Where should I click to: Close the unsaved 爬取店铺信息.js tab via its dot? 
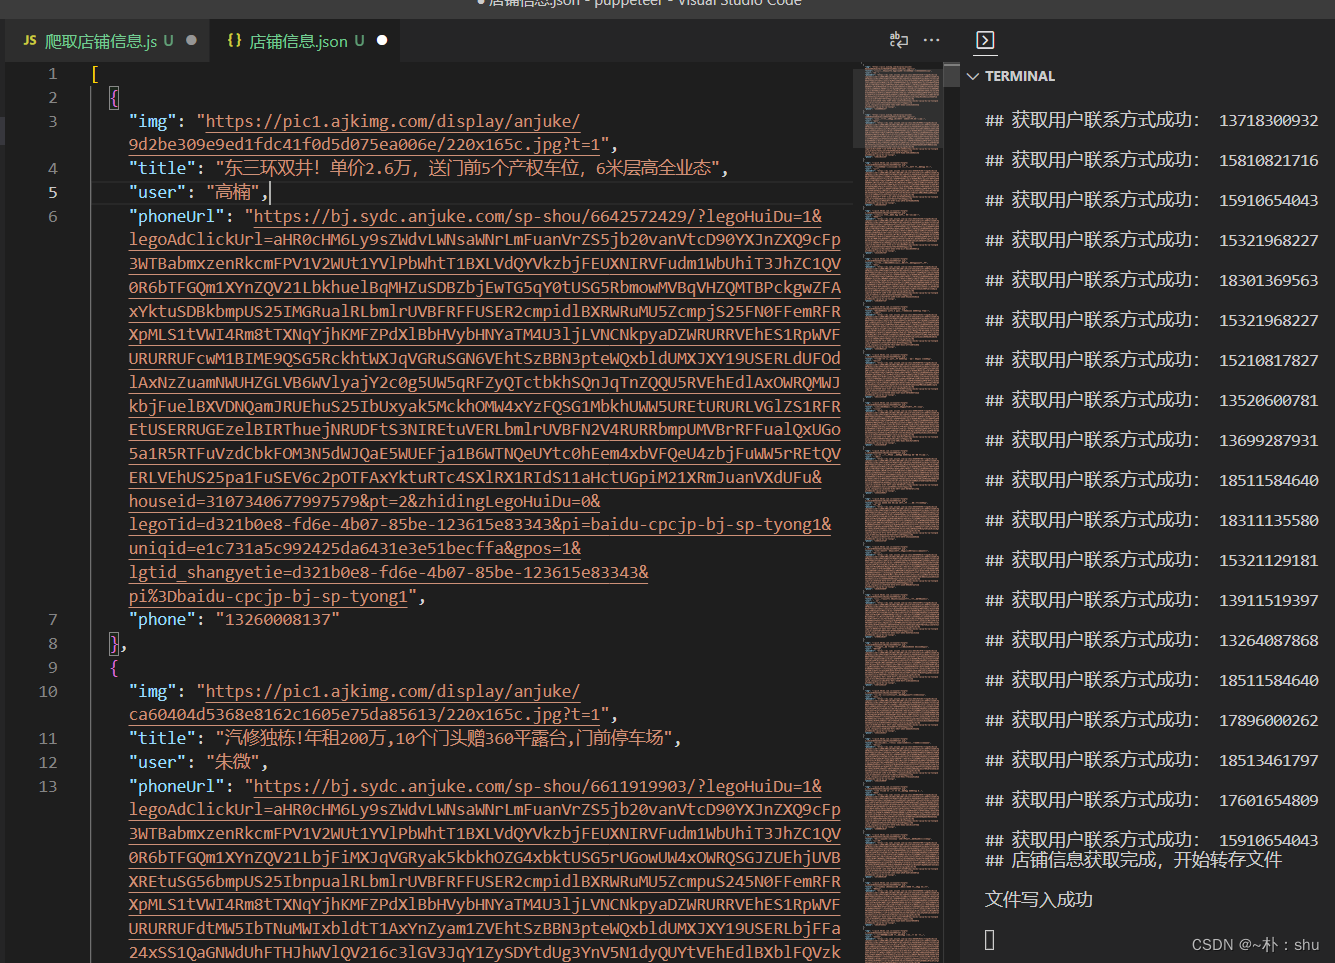(x=191, y=41)
